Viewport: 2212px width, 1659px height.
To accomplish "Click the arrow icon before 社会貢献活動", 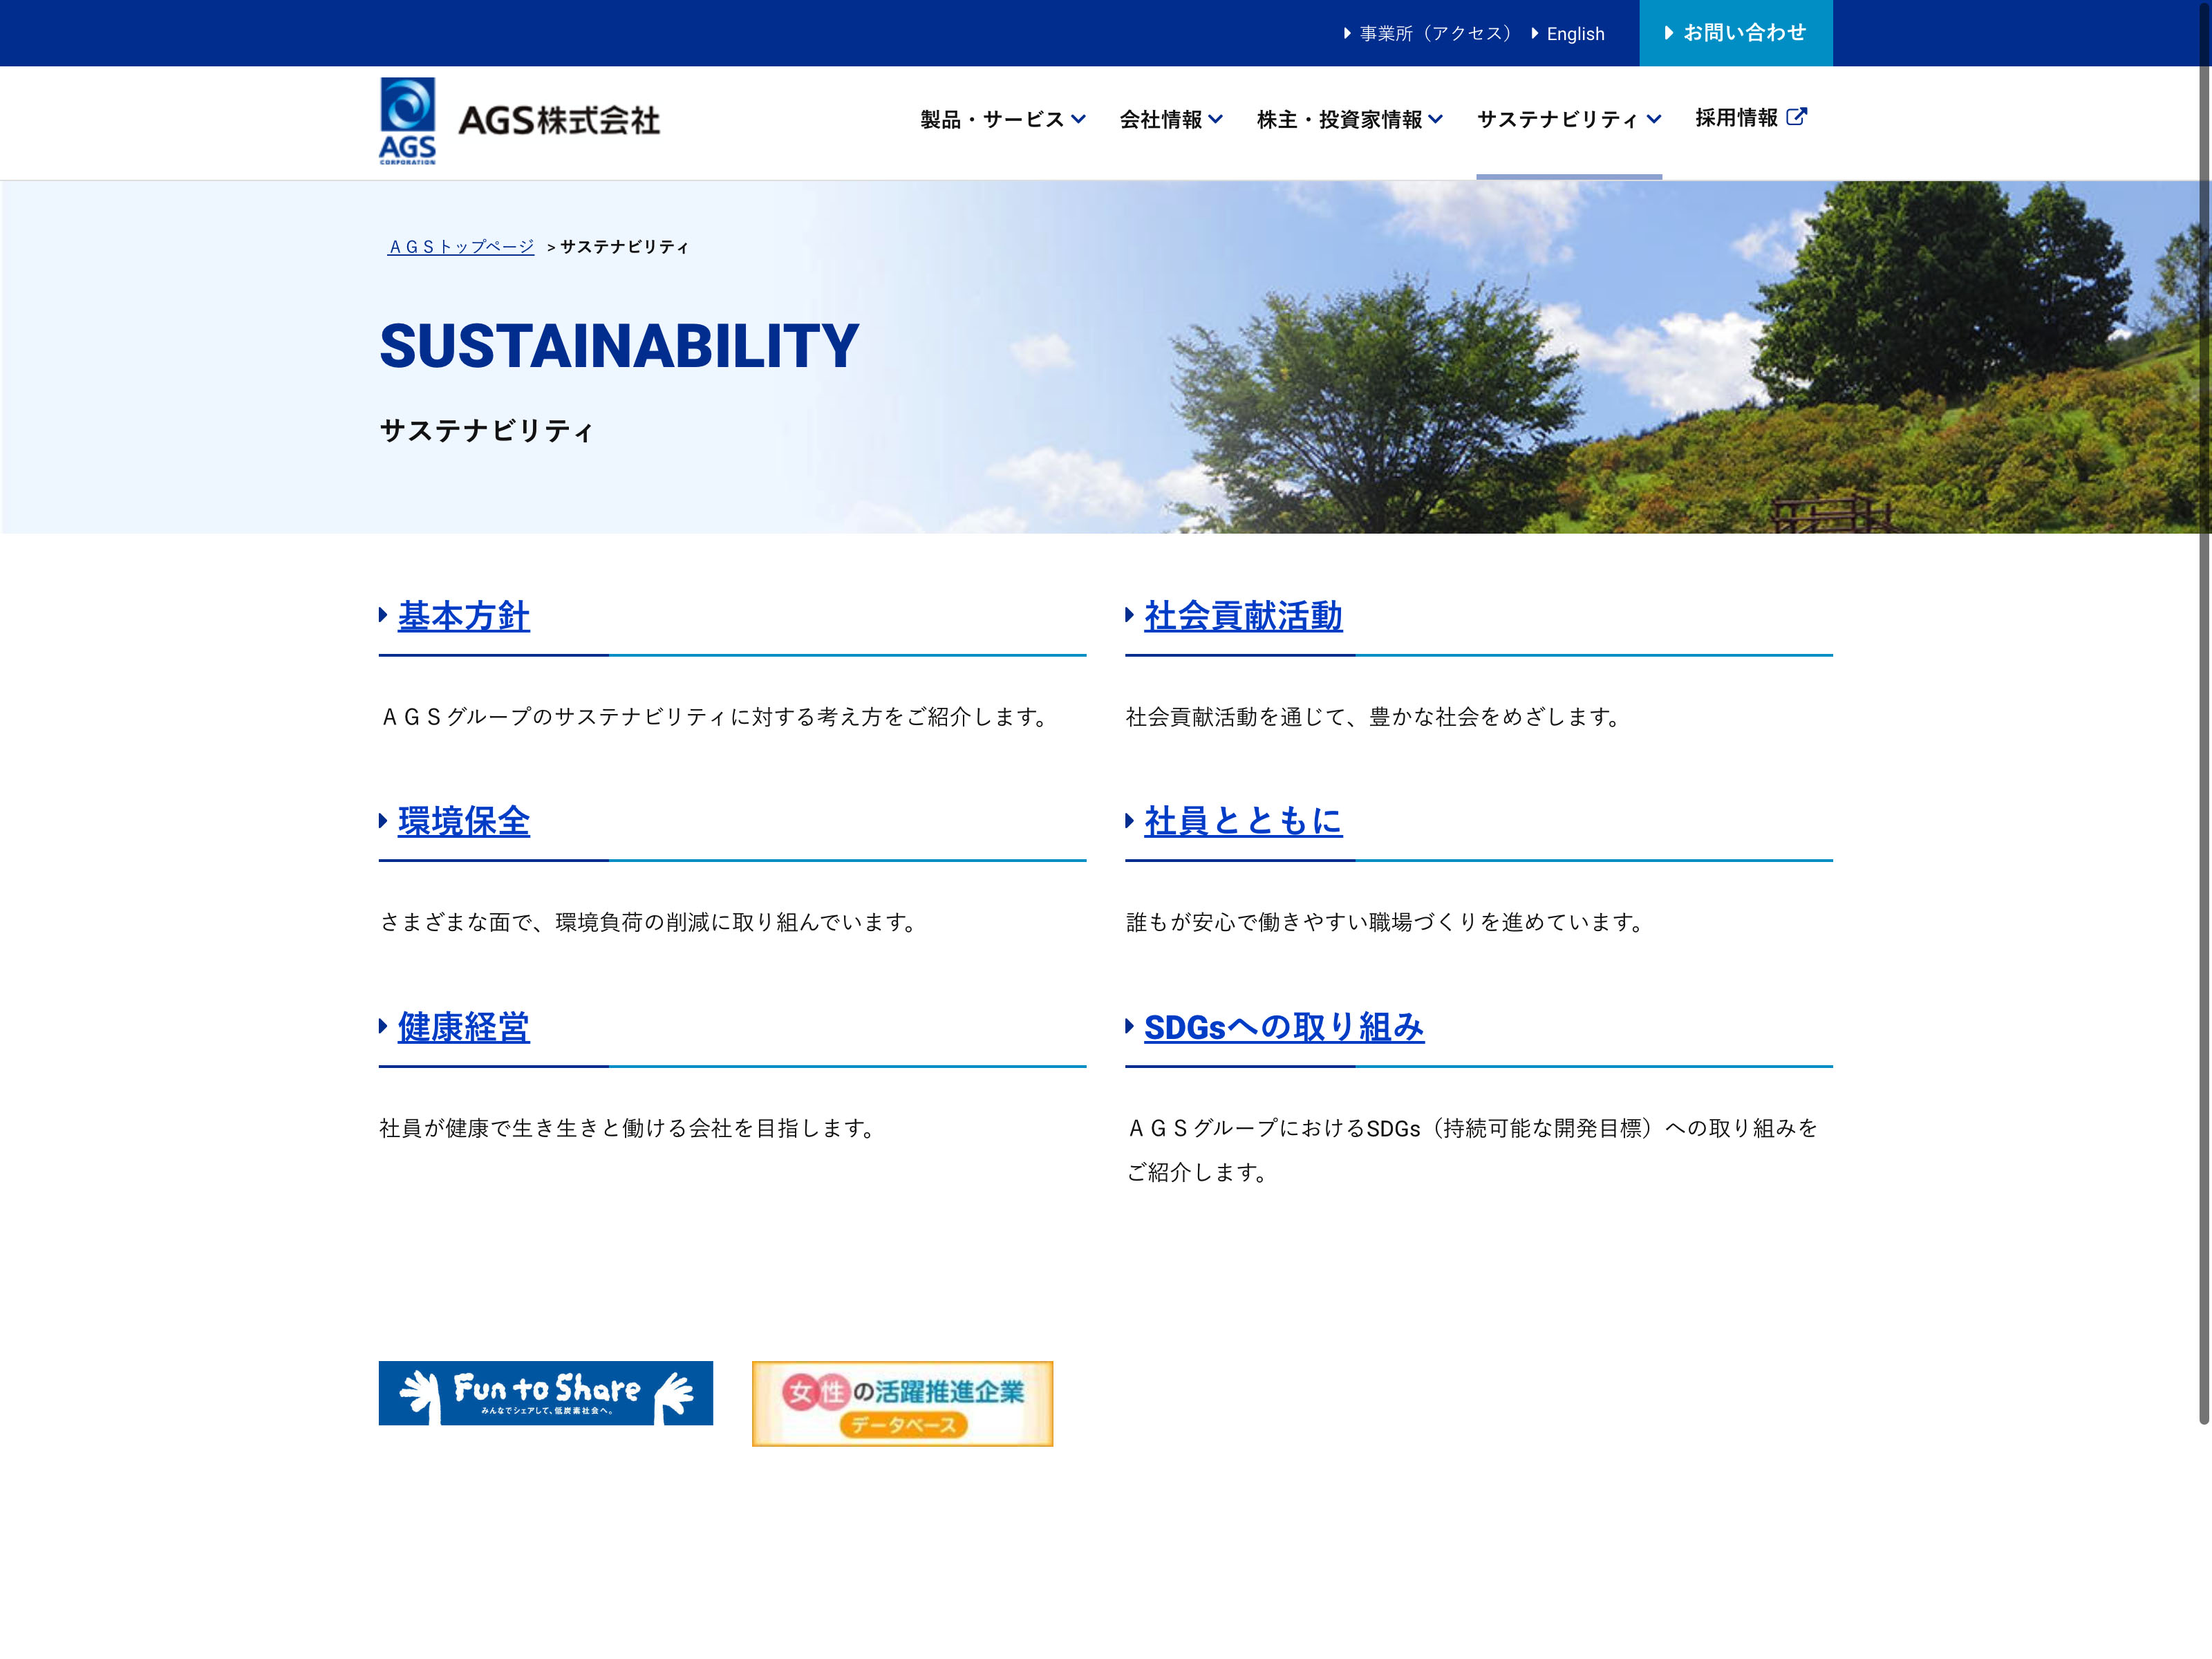I will [1129, 615].
